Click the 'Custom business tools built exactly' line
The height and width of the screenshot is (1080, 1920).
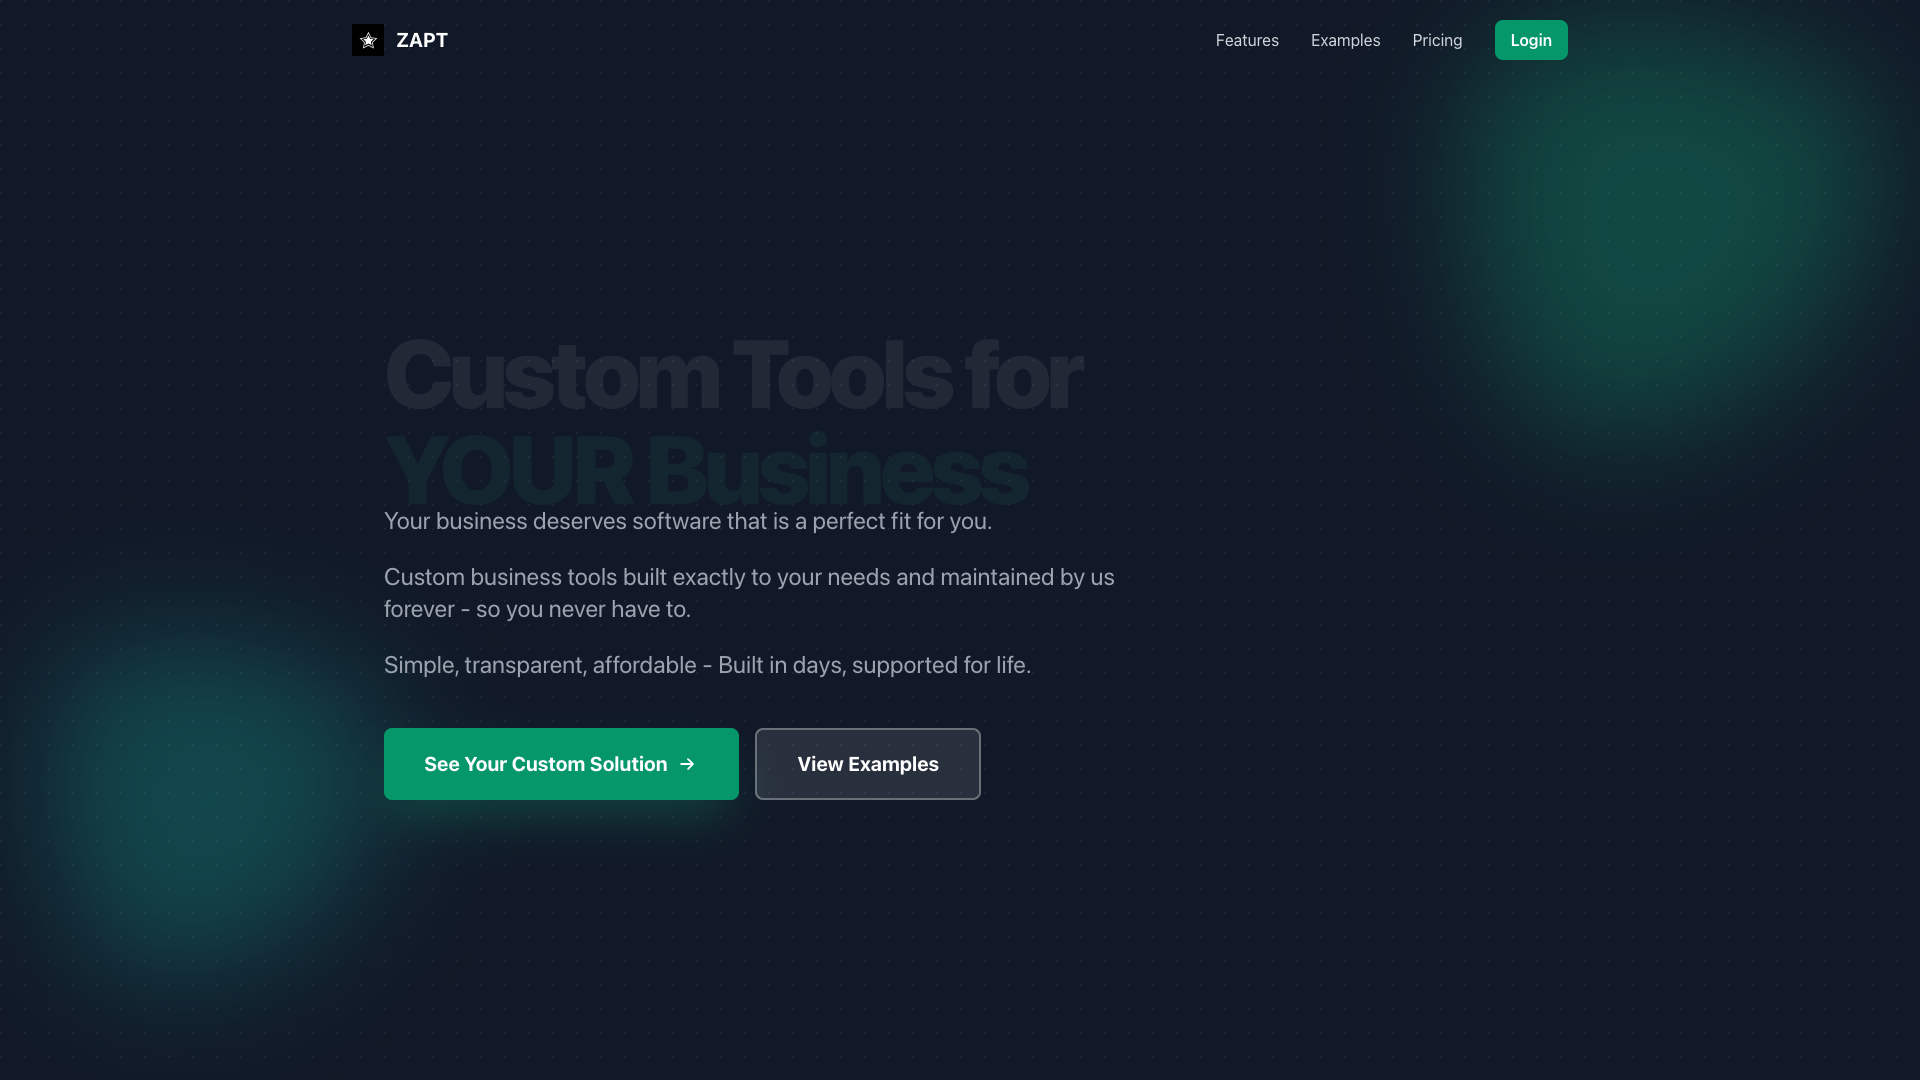(749, 577)
